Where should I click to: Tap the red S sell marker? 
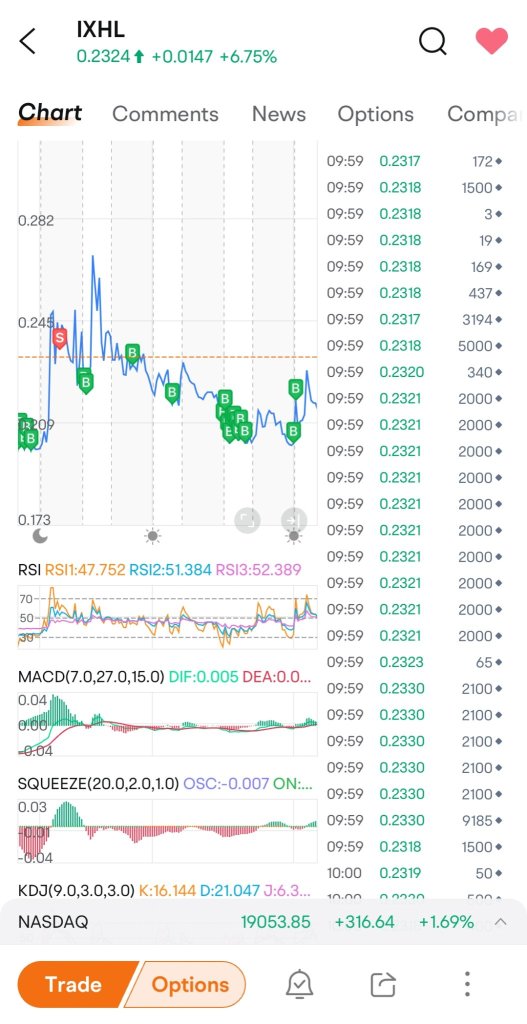click(x=59, y=338)
